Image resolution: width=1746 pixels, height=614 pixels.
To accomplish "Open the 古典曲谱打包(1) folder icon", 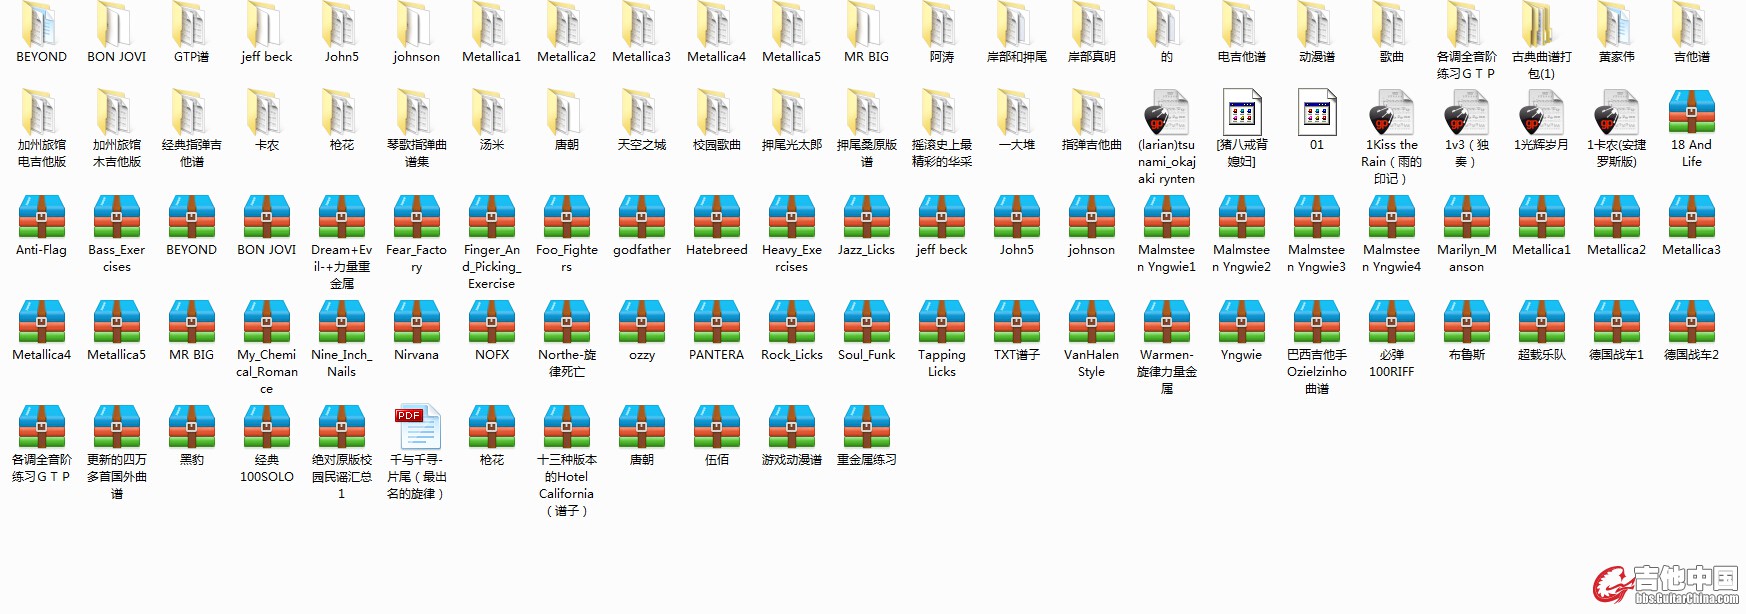I will point(1540,24).
